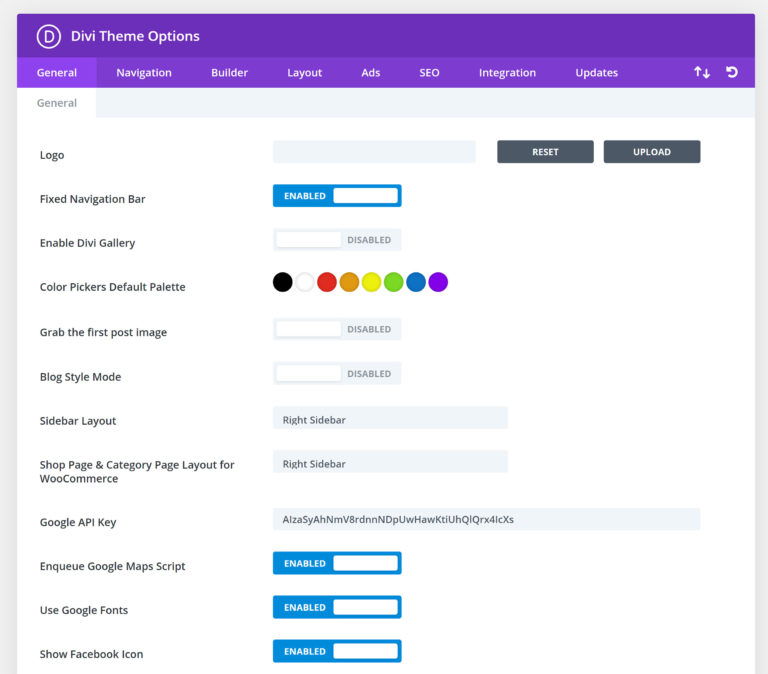Disable the Use Google Fonts toggle
Viewport: 768px width, 674px height.
337,607
